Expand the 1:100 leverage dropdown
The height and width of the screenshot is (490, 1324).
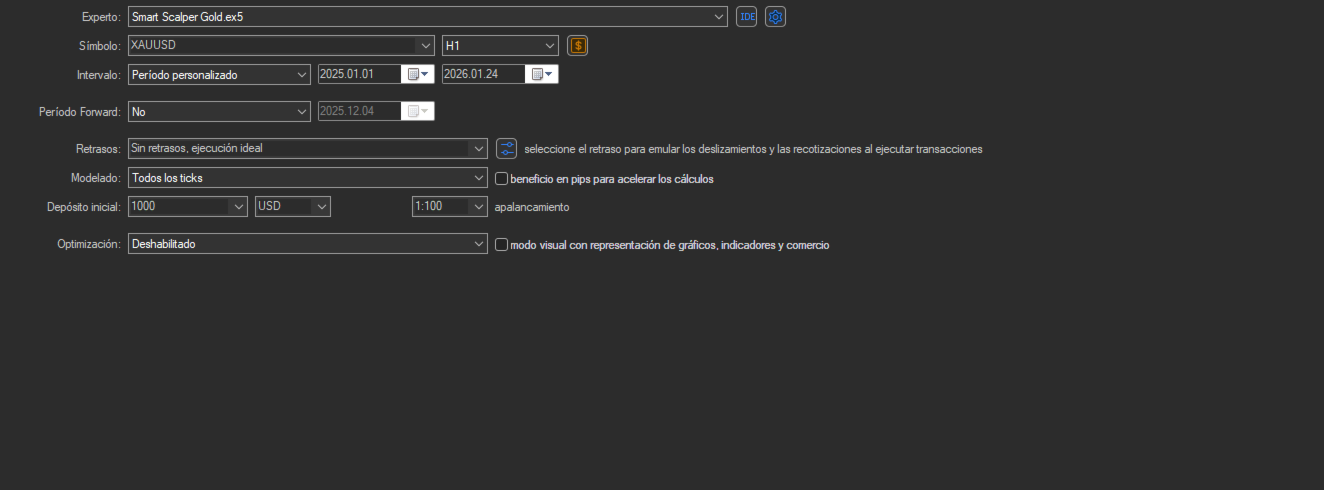click(478, 206)
